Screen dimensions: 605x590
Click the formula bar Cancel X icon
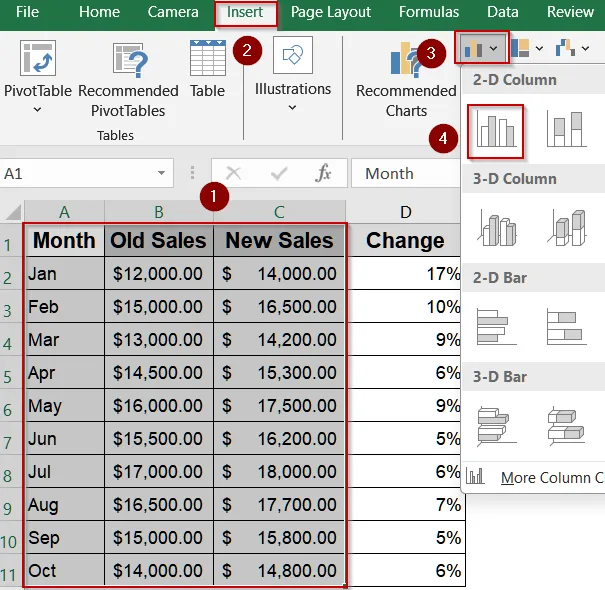[x=233, y=173]
